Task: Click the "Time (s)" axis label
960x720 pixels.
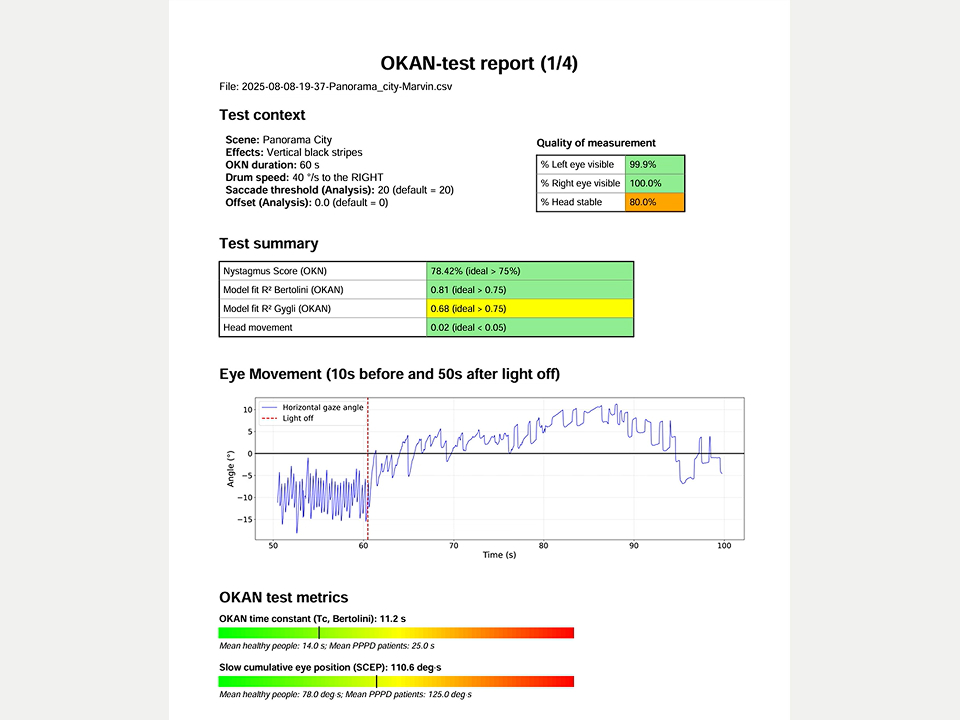Action: [x=499, y=555]
